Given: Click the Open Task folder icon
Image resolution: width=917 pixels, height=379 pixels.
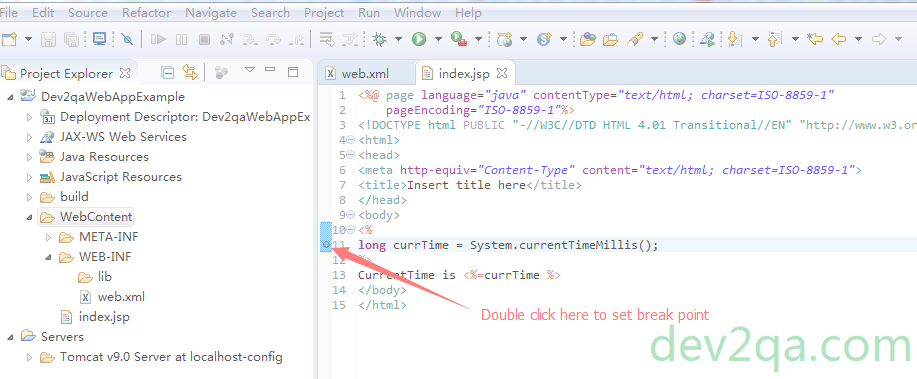Looking at the screenshot, I should 611,39.
